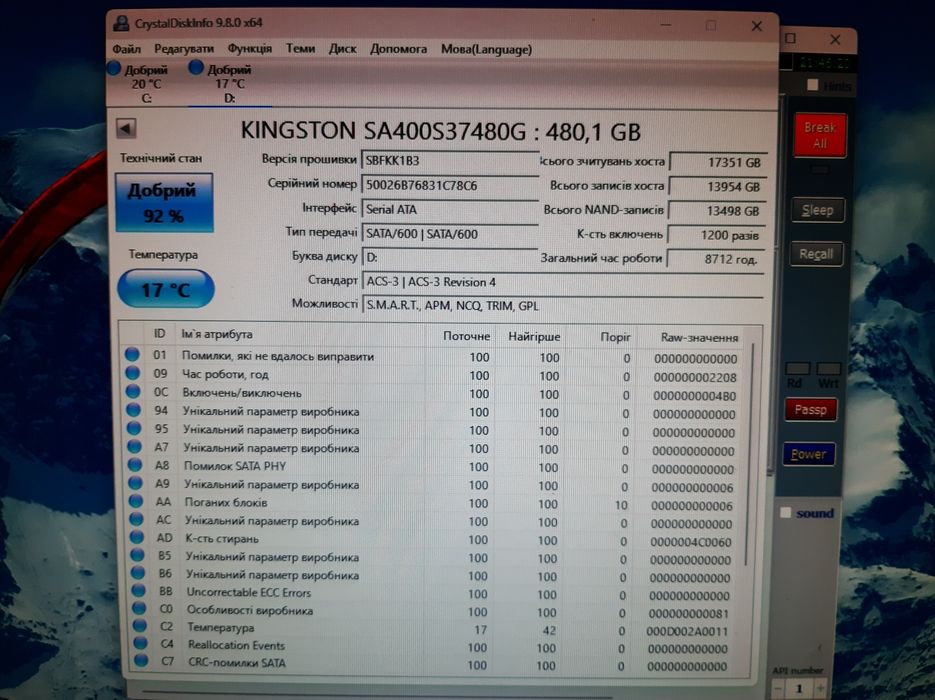The width and height of the screenshot is (935, 700).
Task: Click status circle for attribute C2
Action: [x=140, y=625]
